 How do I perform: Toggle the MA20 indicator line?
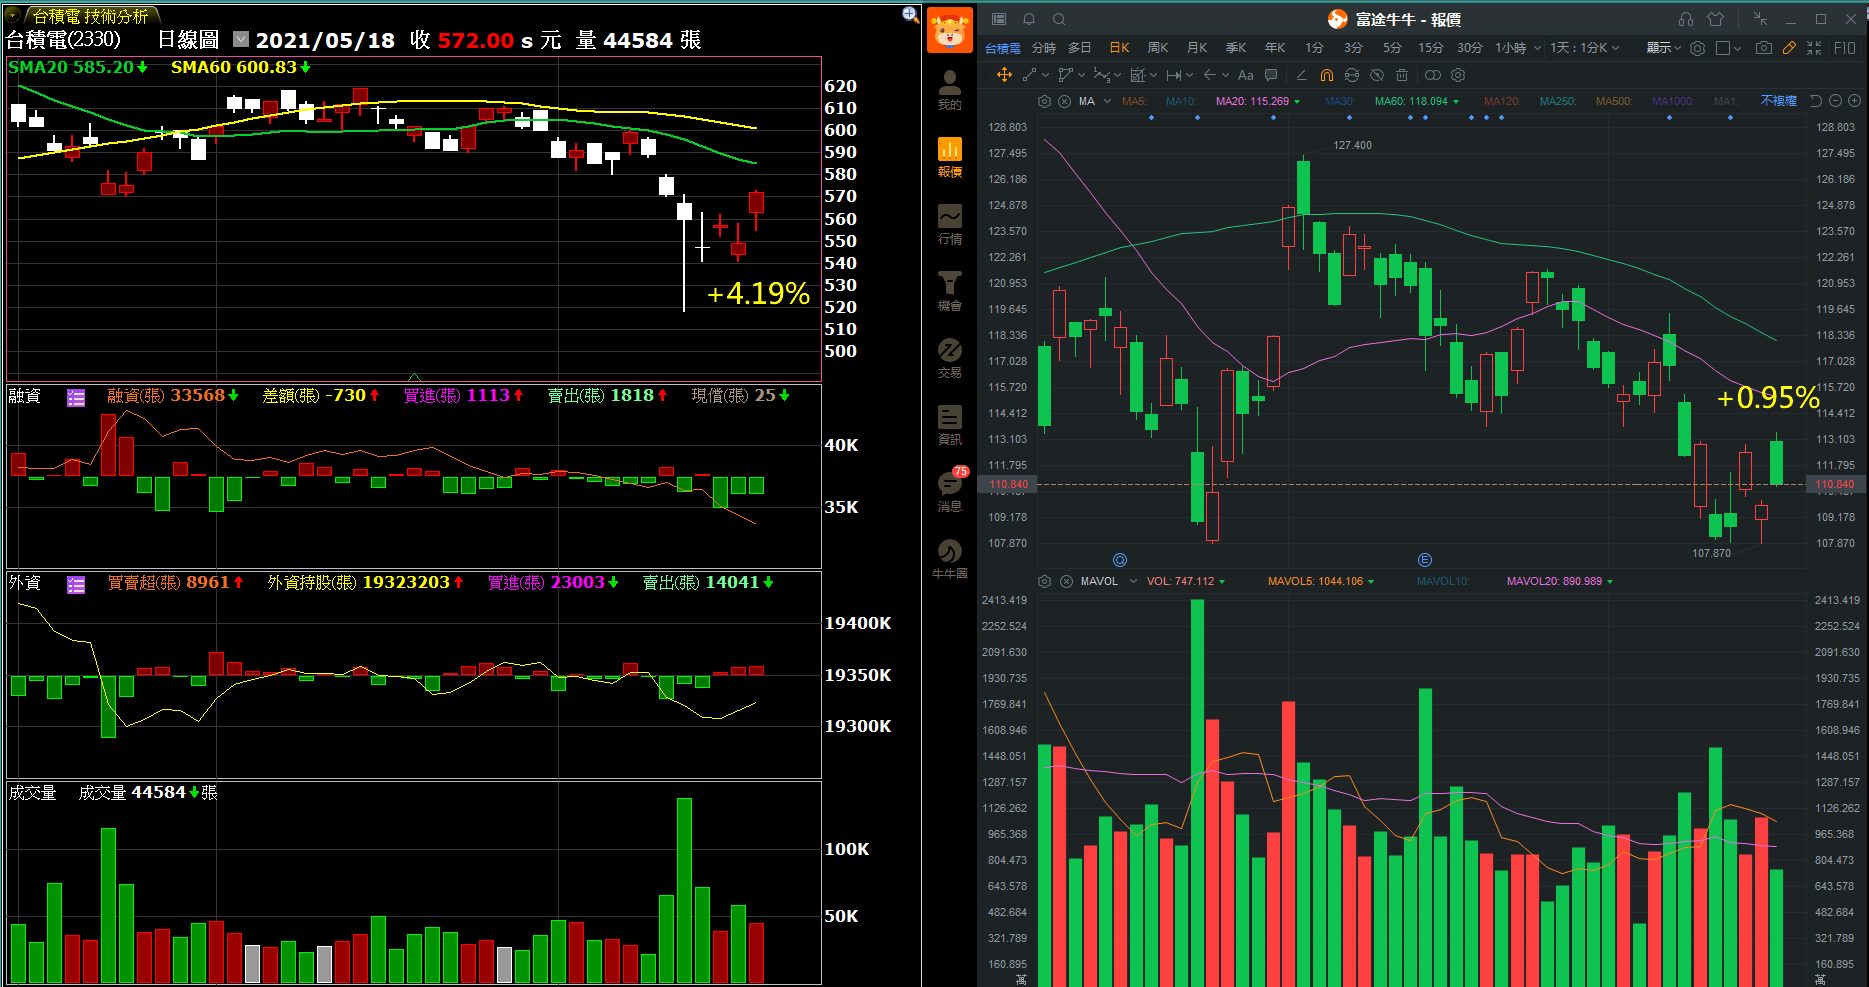1251,101
